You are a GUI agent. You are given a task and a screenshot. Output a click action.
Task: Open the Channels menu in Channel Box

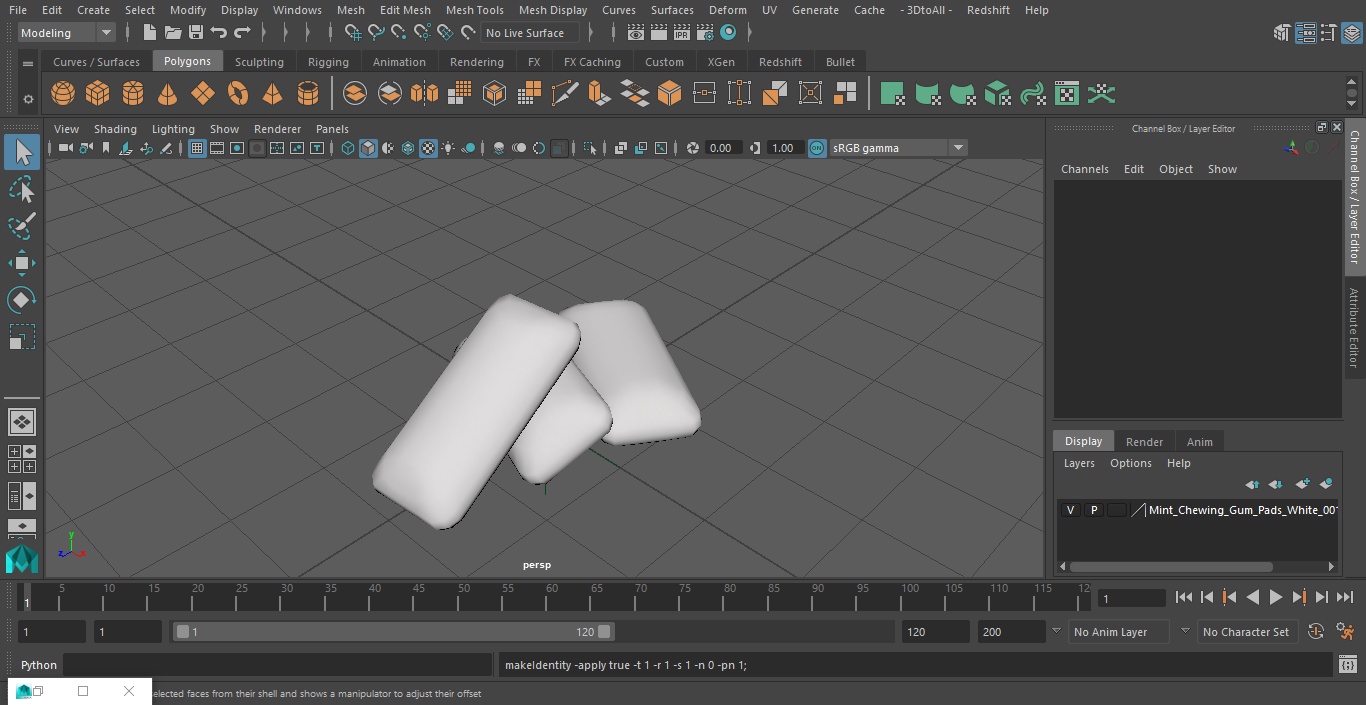(1084, 169)
